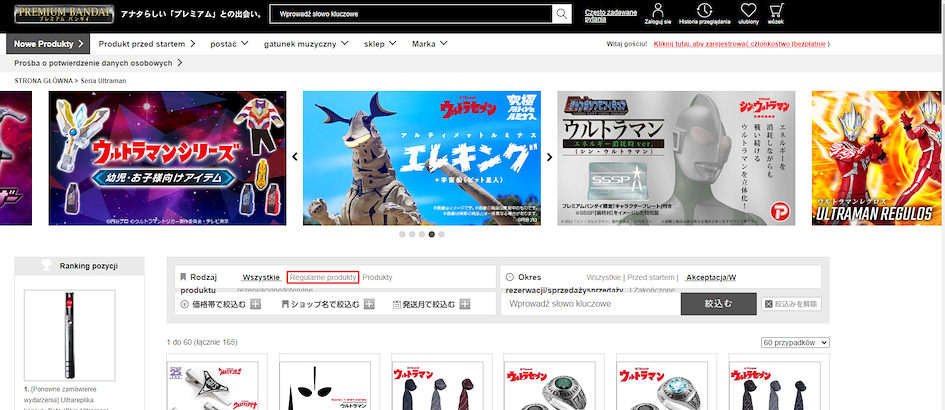Open Nowe Produkty menu tab
This screenshot has width=945, height=410.
48,44
